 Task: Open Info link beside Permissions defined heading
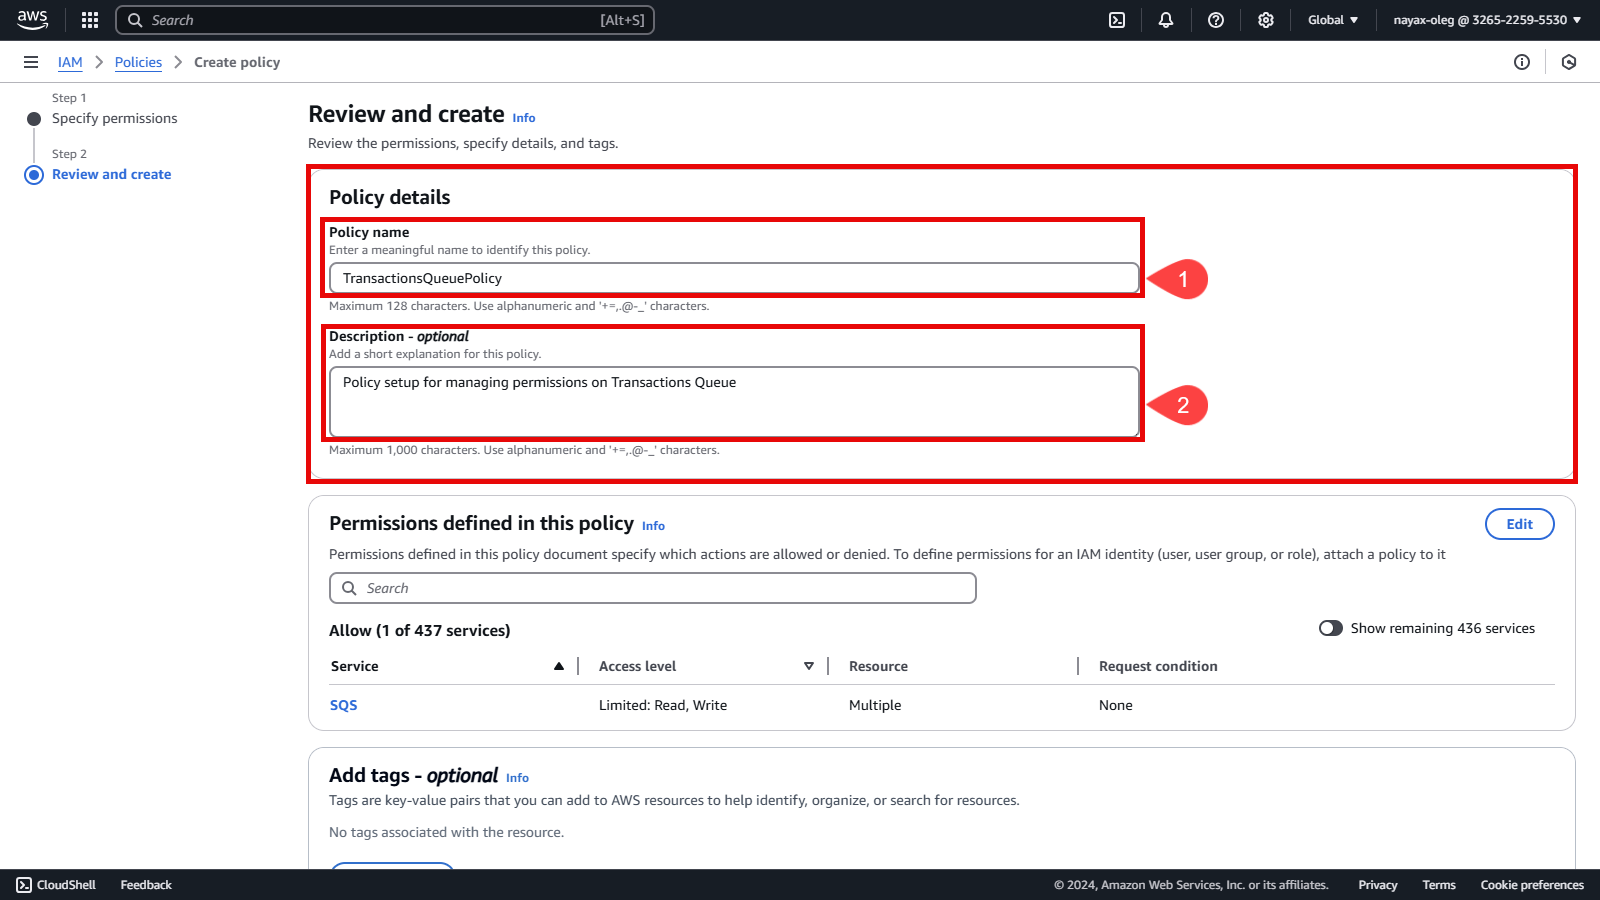click(653, 526)
